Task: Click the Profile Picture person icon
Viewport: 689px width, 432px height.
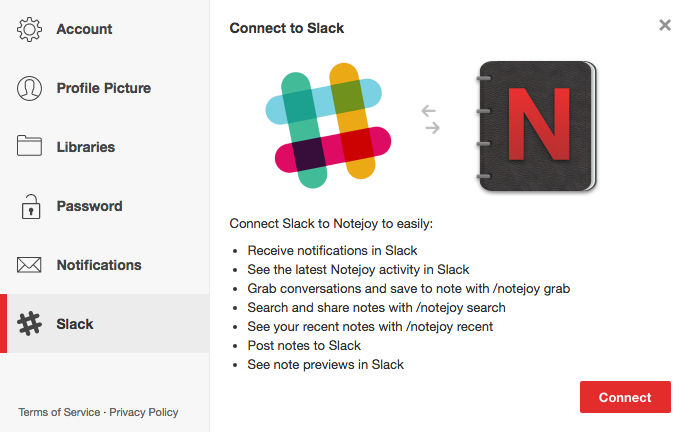Action: click(x=29, y=88)
